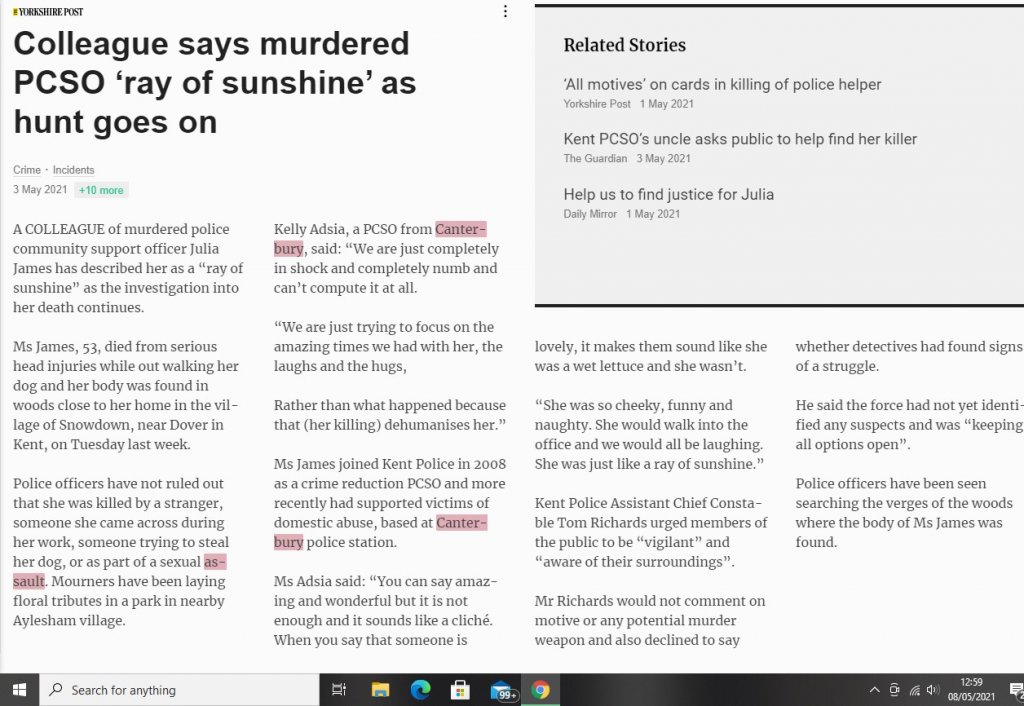Open the Wi-Fi network tray icon
This screenshot has height=706, width=1024.
[x=914, y=689]
